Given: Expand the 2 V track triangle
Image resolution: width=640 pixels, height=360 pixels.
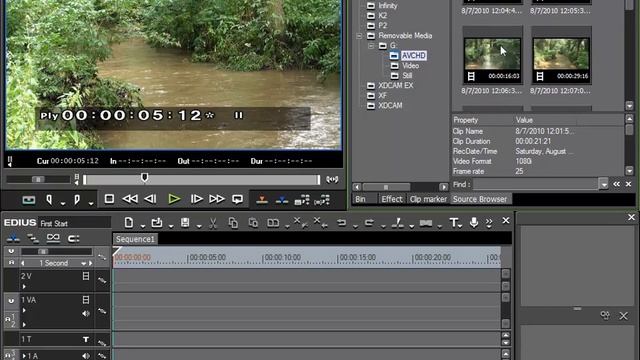Looking at the screenshot, I should point(24,287).
